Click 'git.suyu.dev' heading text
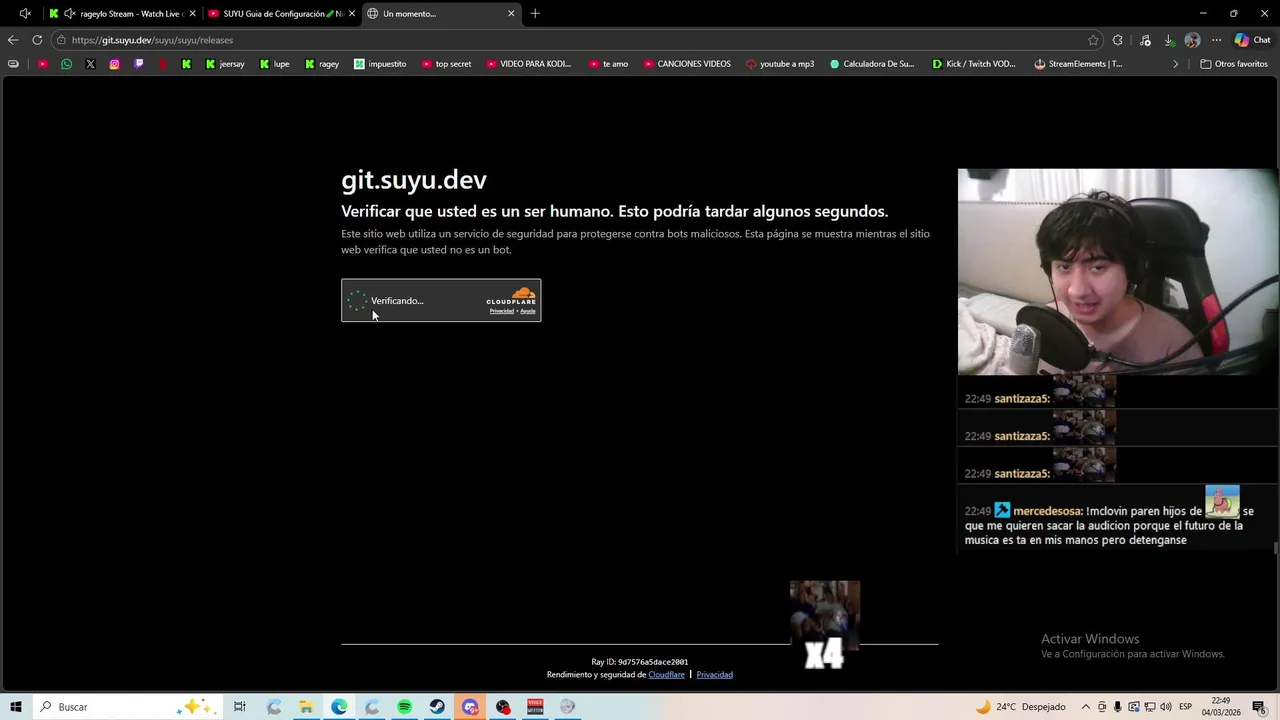The width and height of the screenshot is (1280, 720). (x=414, y=179)
